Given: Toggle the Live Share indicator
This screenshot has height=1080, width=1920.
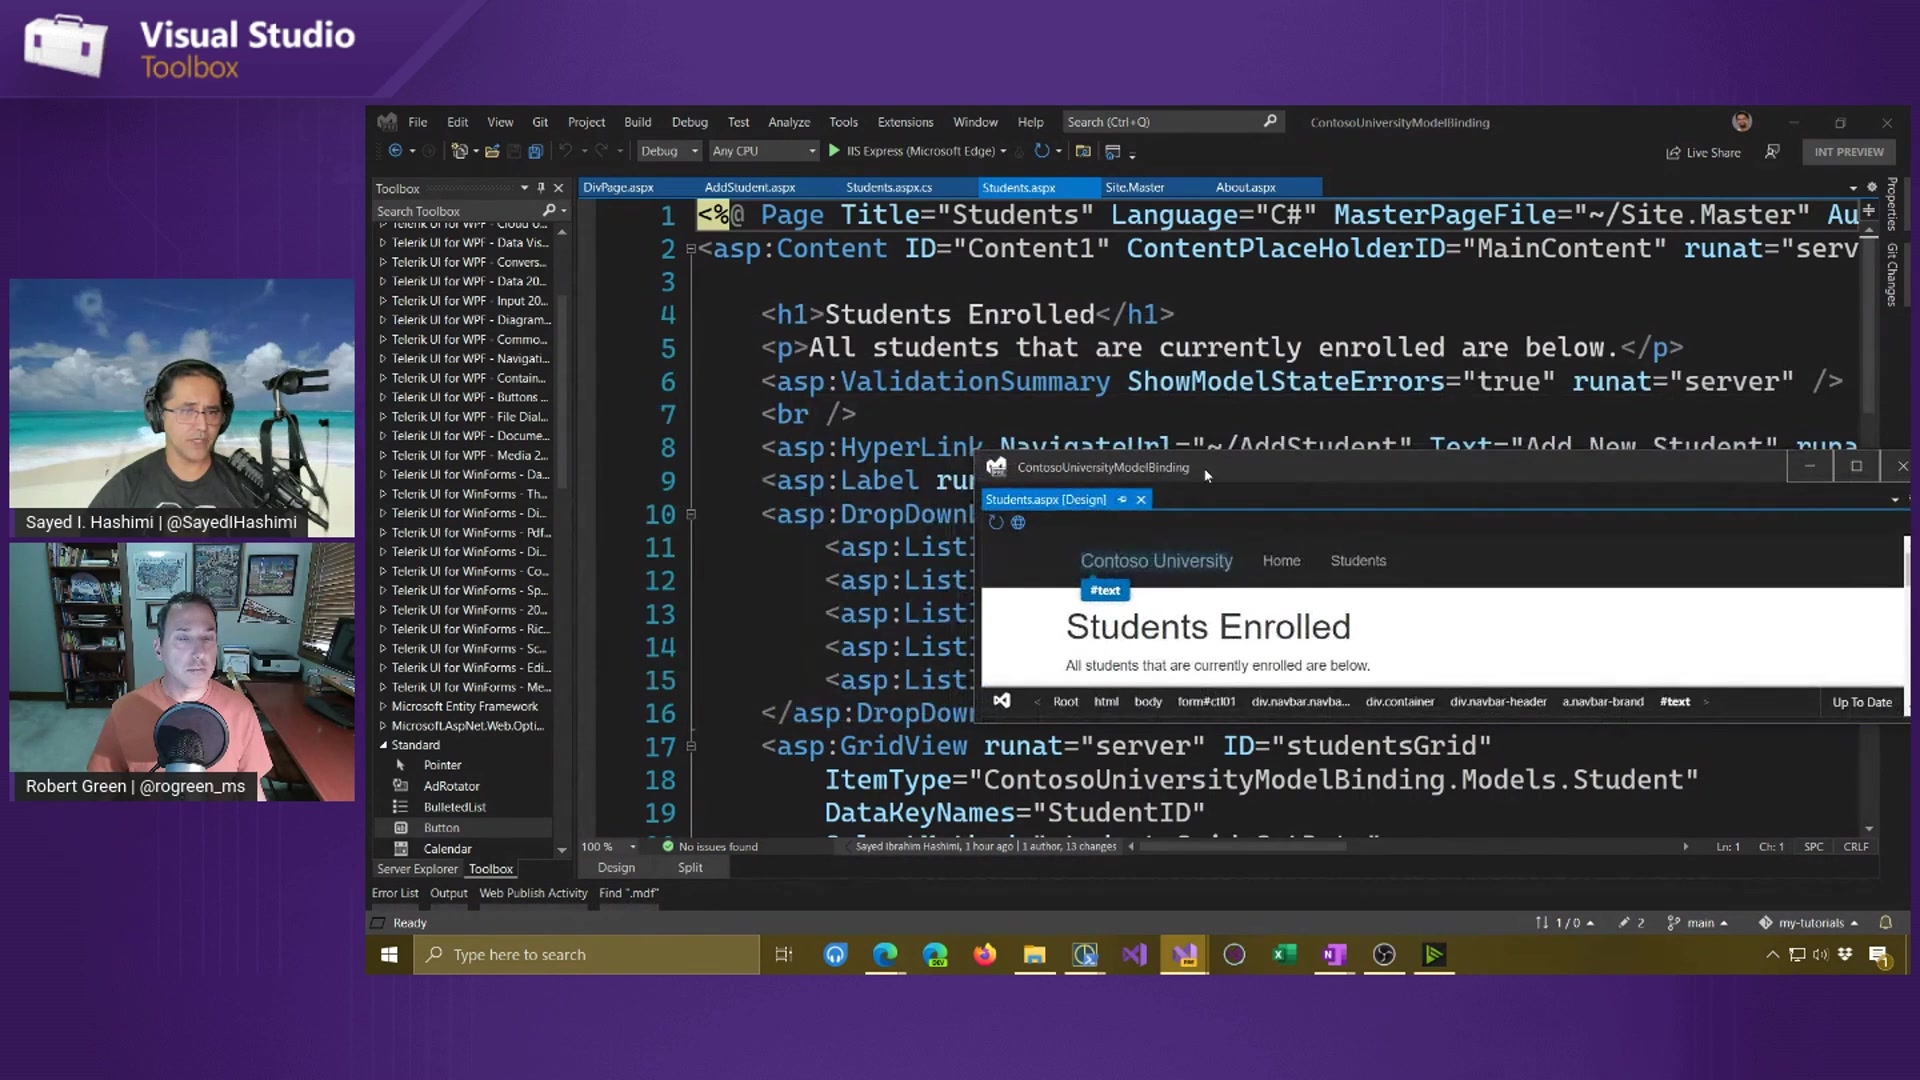Looking at the screenshot, I should pyautogui.click(x=1704, y=152).
